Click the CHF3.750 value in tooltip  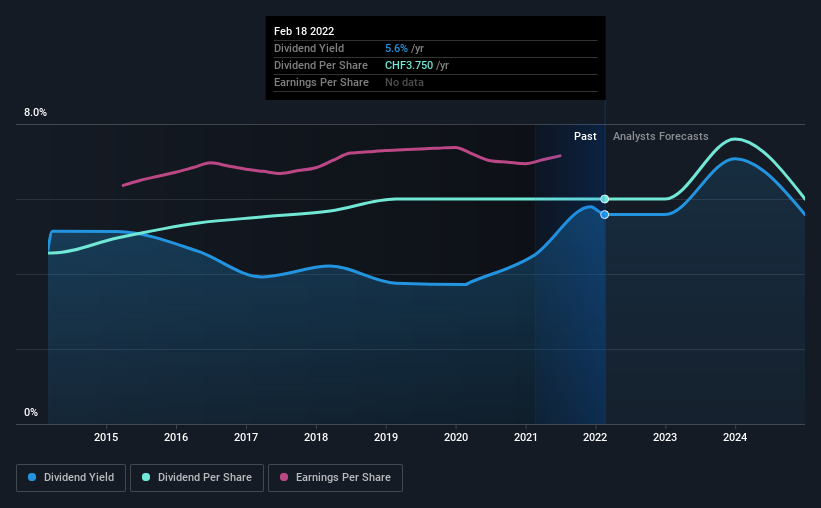pos(409,65)
